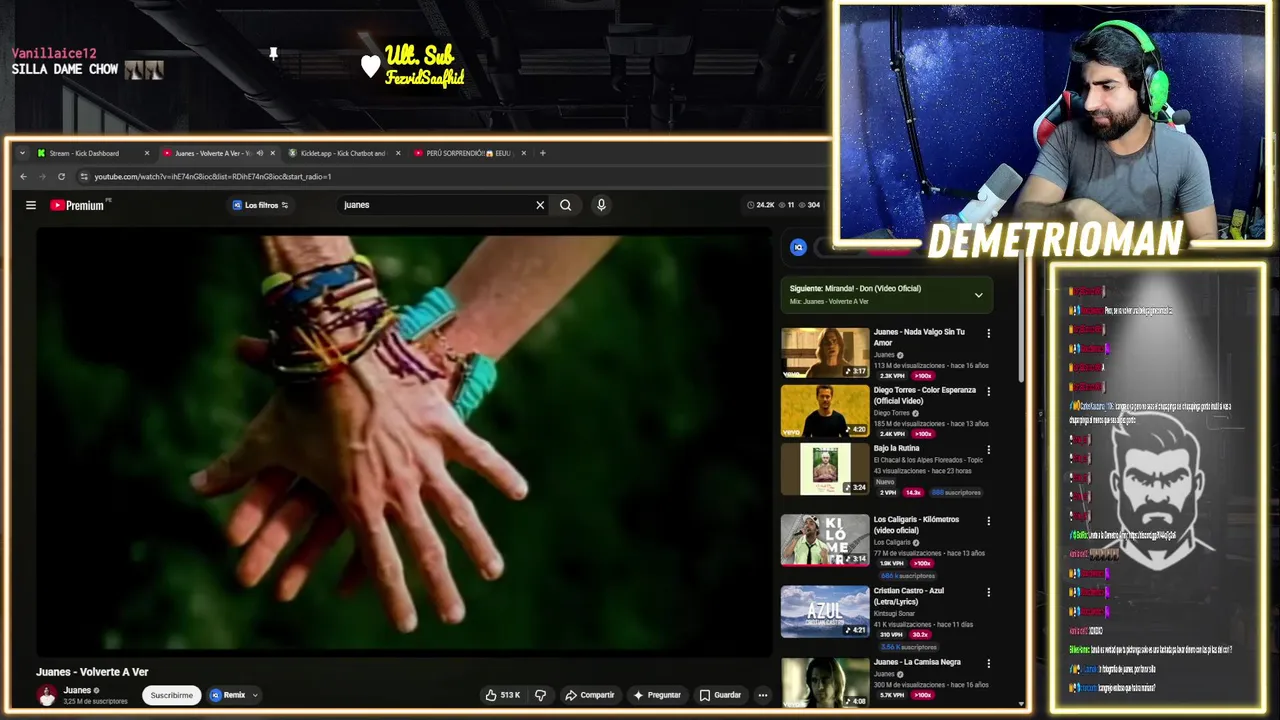This screenshot has height=720, width=1280.
Task: Go back with the browser back arrow
Action: 23,177
